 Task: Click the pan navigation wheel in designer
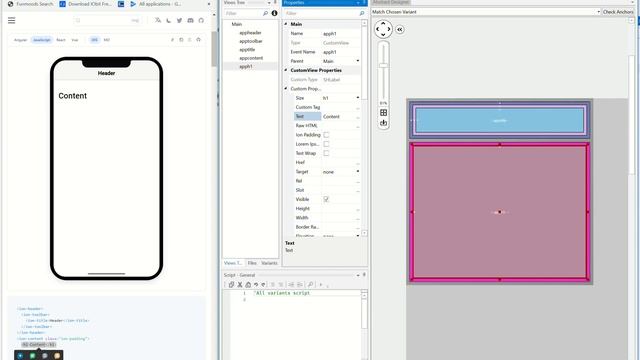click(x=383, y=29)
